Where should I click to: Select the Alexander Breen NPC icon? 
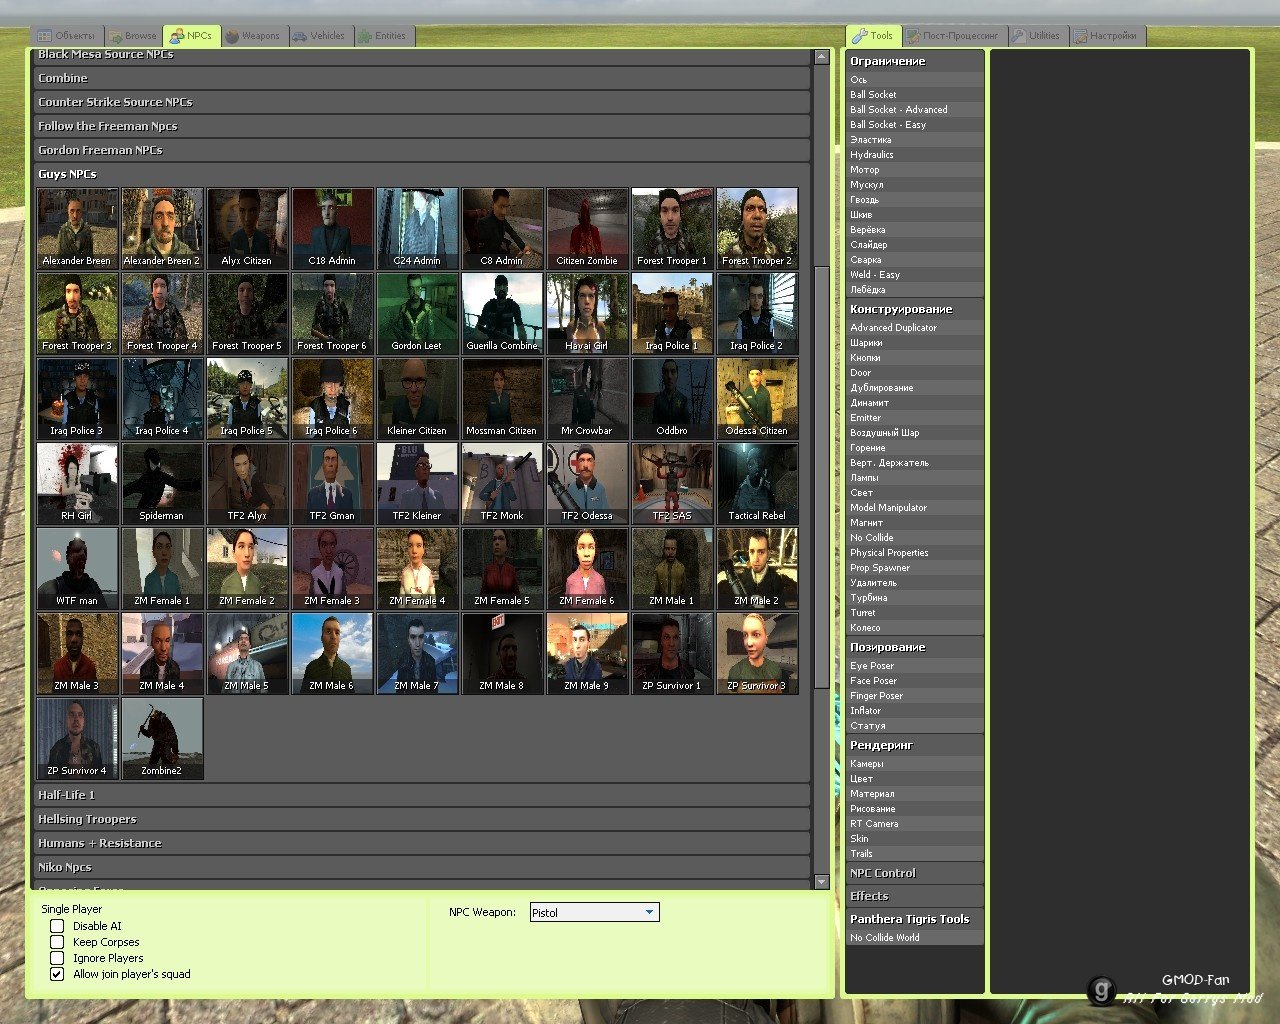tap(77, 229)
